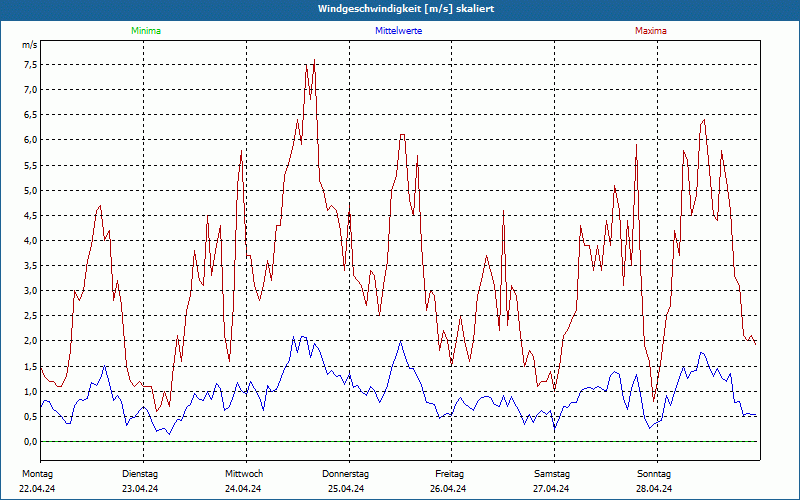Click the 1,5 y-axis value
The height and width of the screenshot is (500, 800).
30,366
